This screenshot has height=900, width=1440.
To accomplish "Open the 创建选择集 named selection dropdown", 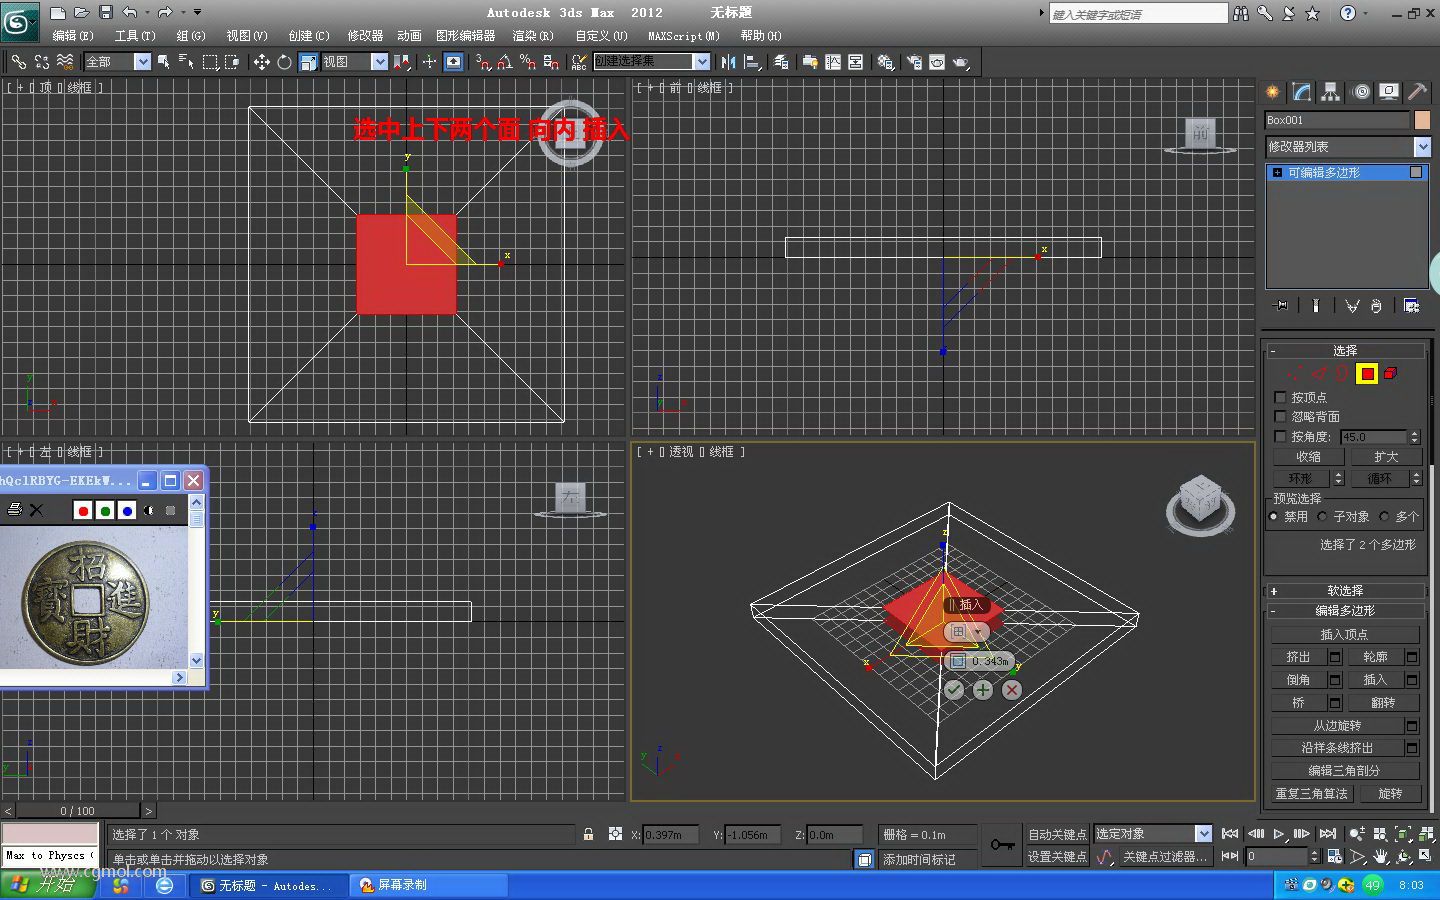I will [x=702, y=62].
